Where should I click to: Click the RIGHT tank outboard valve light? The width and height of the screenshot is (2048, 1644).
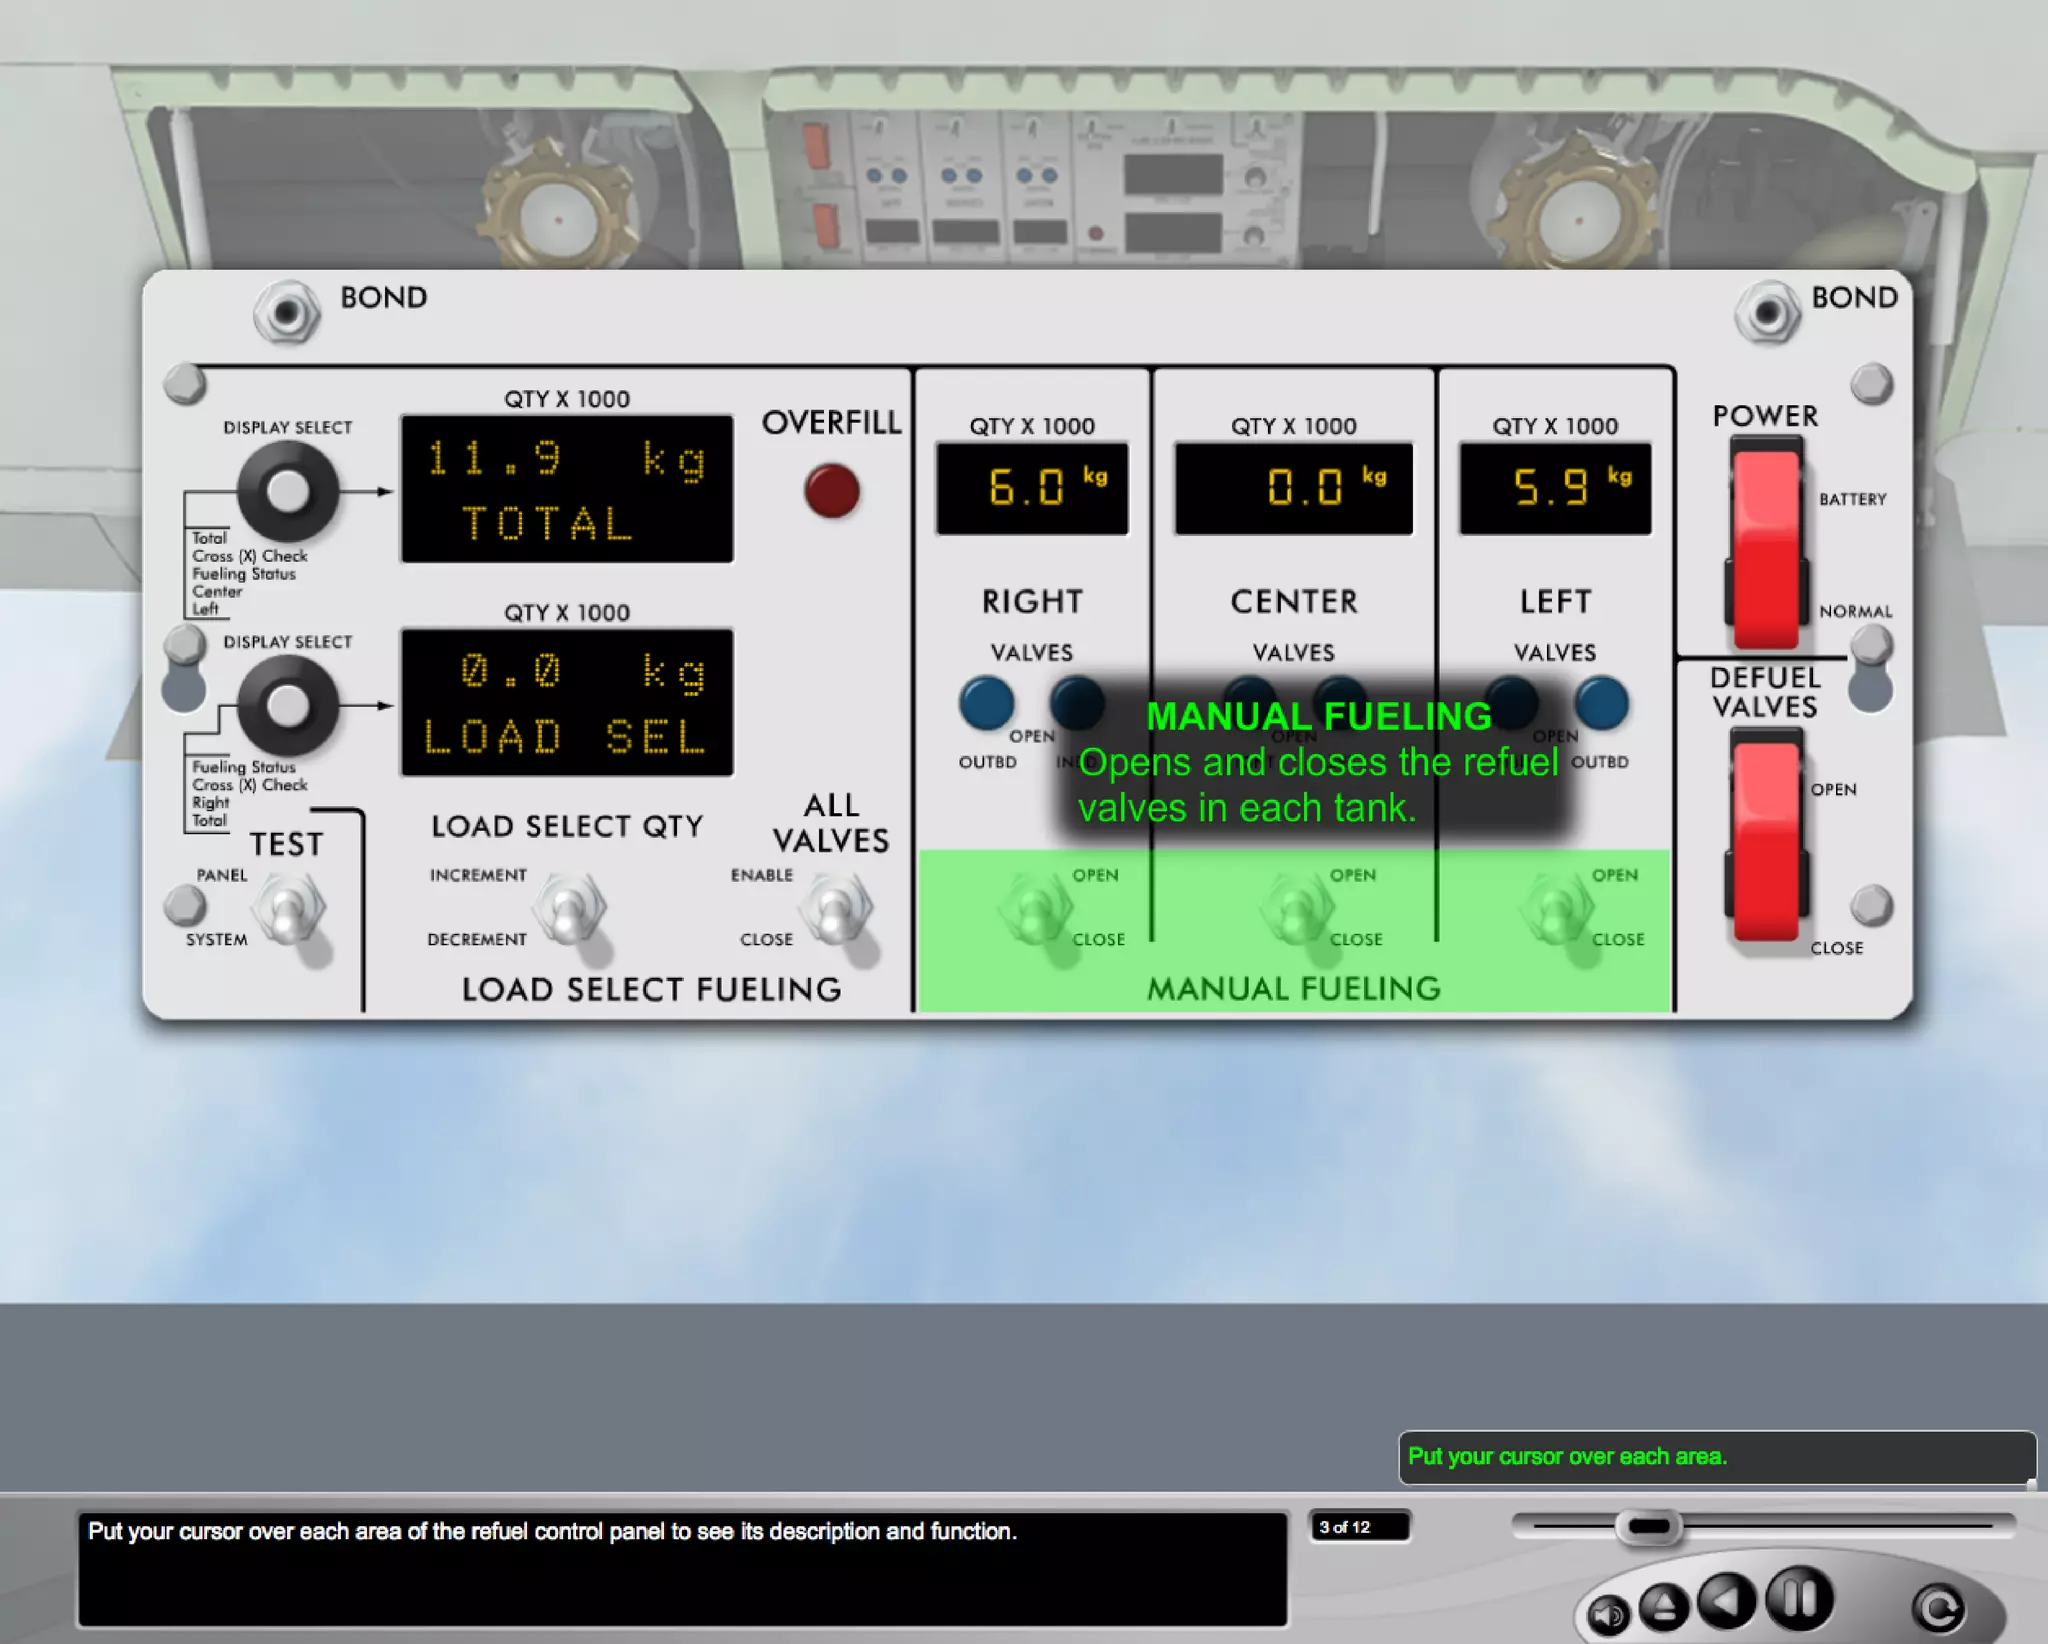coord(987,703)
